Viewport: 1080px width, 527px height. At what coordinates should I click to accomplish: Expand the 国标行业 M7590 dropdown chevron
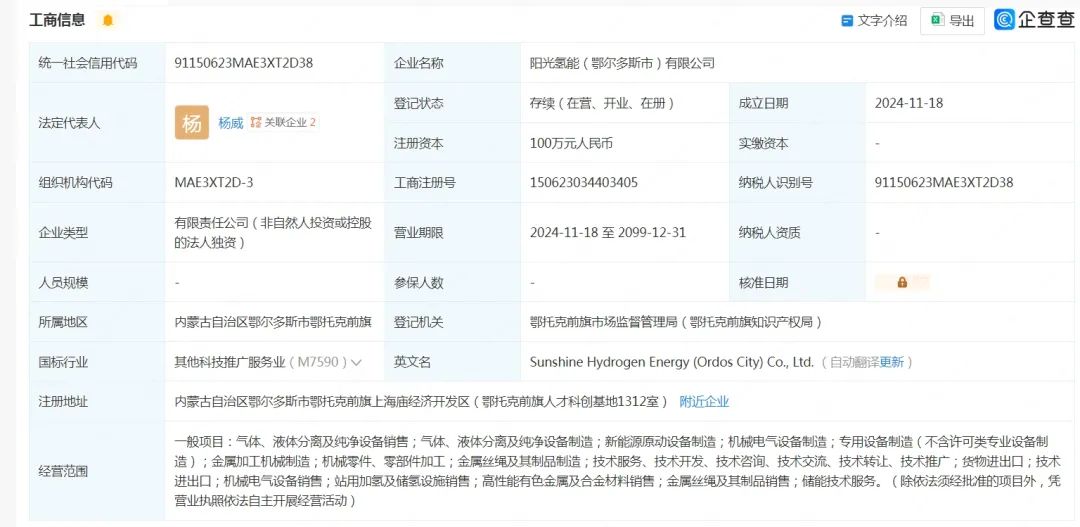(357, 362)
